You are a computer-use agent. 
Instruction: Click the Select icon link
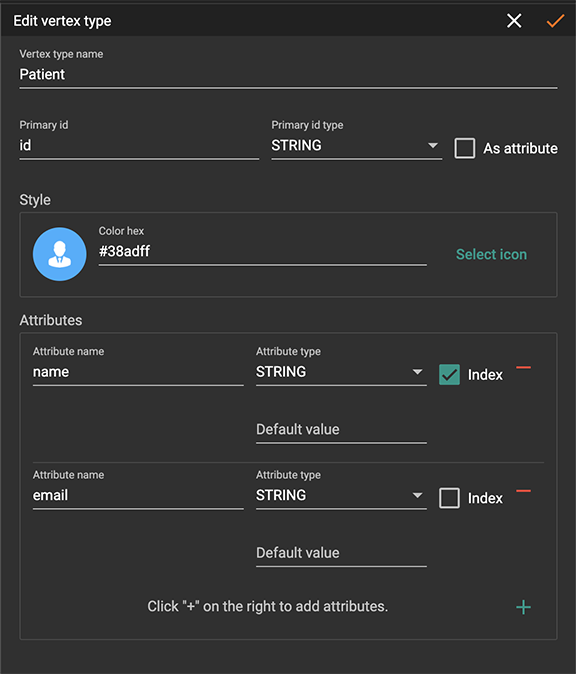(491, 254)
